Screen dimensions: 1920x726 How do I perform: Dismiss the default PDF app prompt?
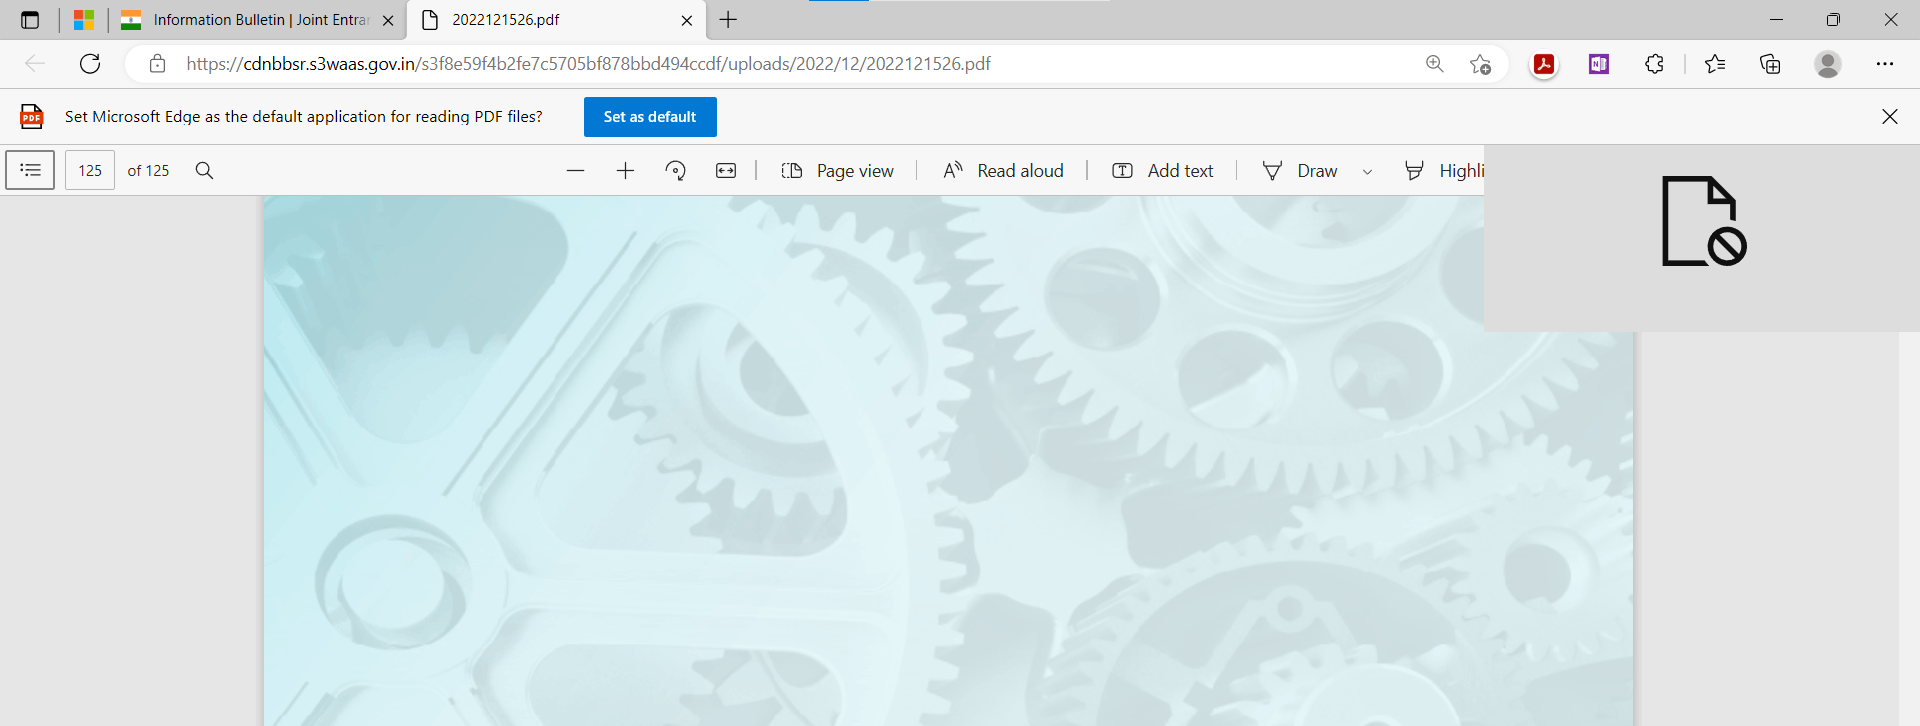click(x=1890, y=117)
